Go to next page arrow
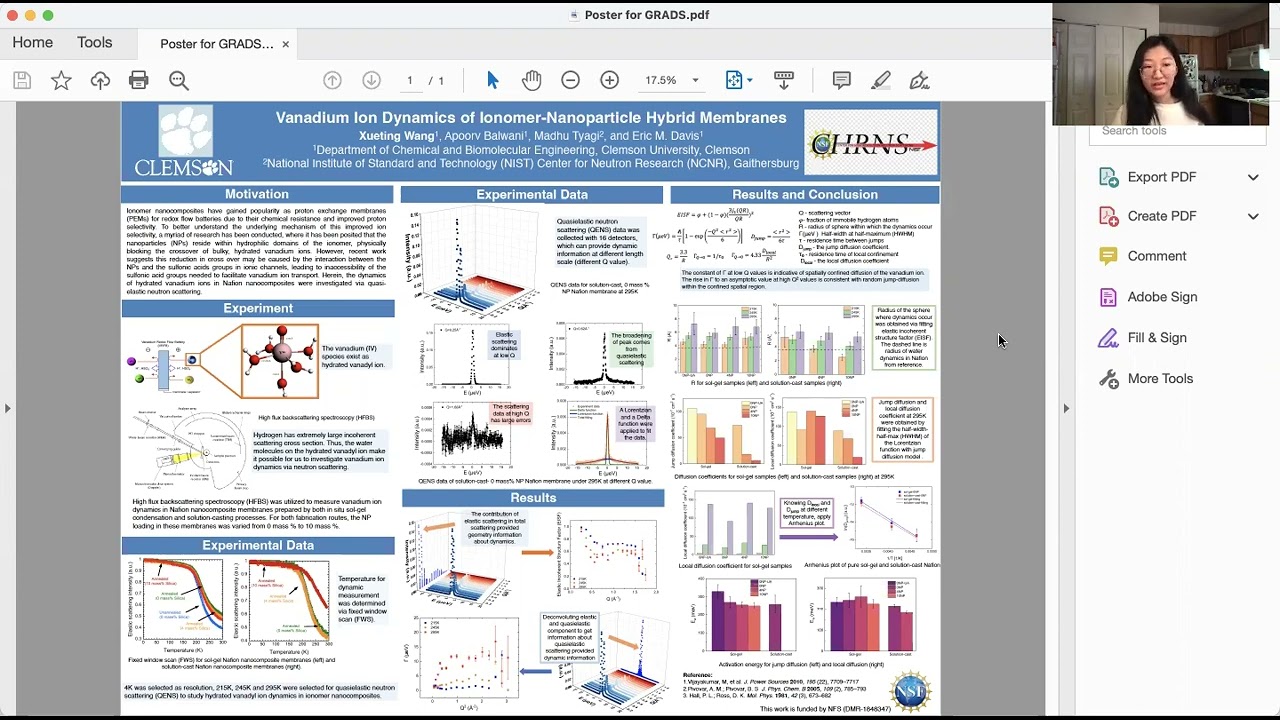Viewport: 1280px width, 720px height. (371, 80)
